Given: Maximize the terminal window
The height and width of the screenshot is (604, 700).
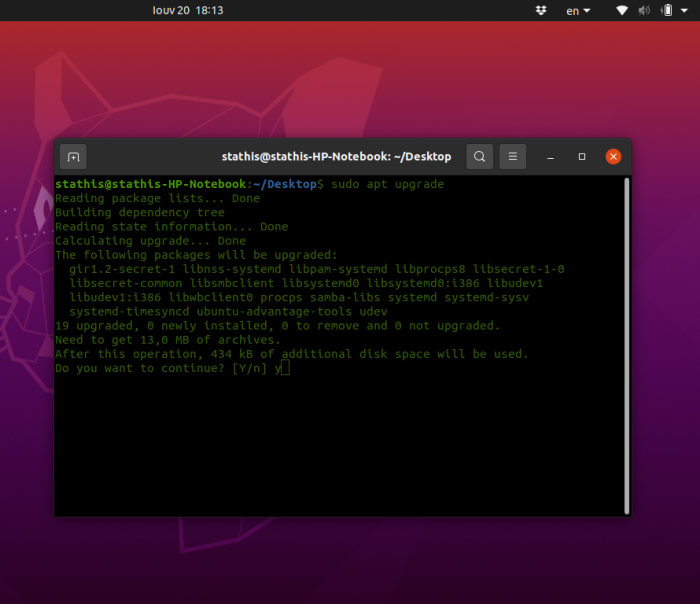Looking at the screenshot, I should tap(582, 157).
